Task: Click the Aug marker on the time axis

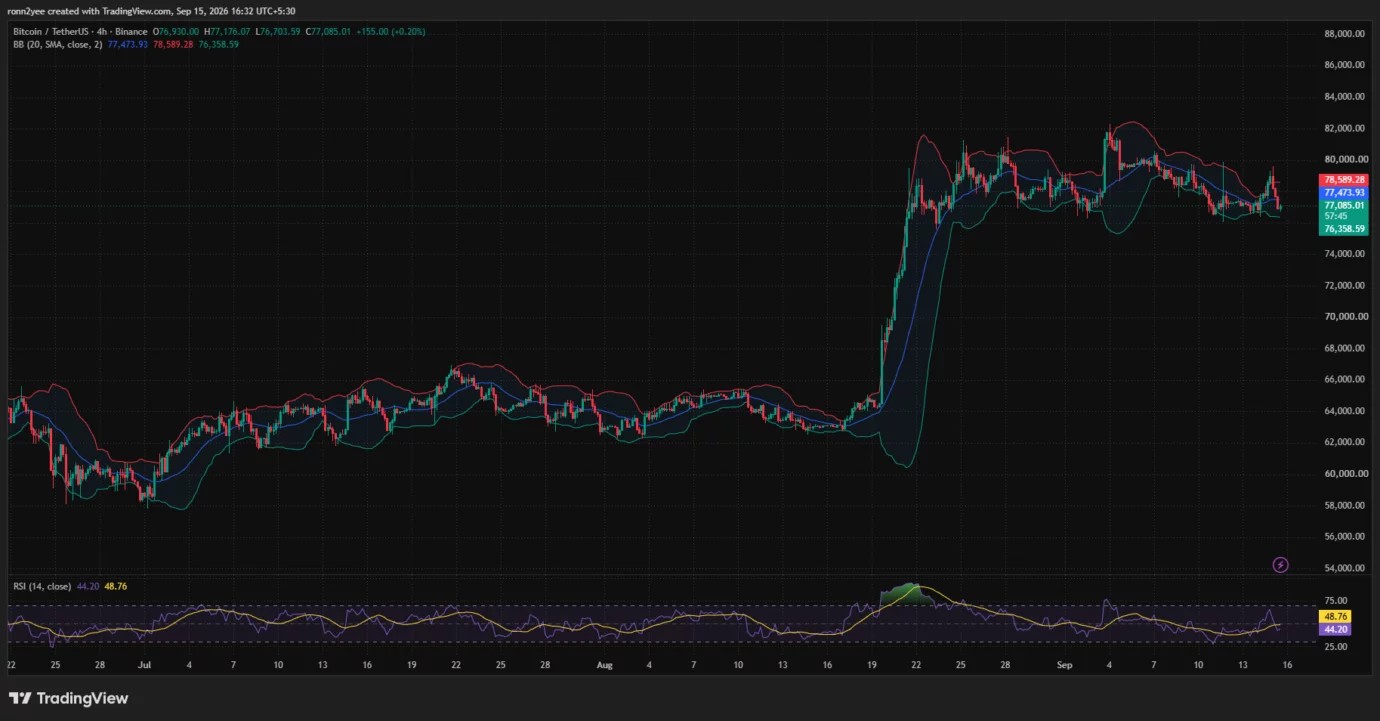Action: tap(603, 664)
